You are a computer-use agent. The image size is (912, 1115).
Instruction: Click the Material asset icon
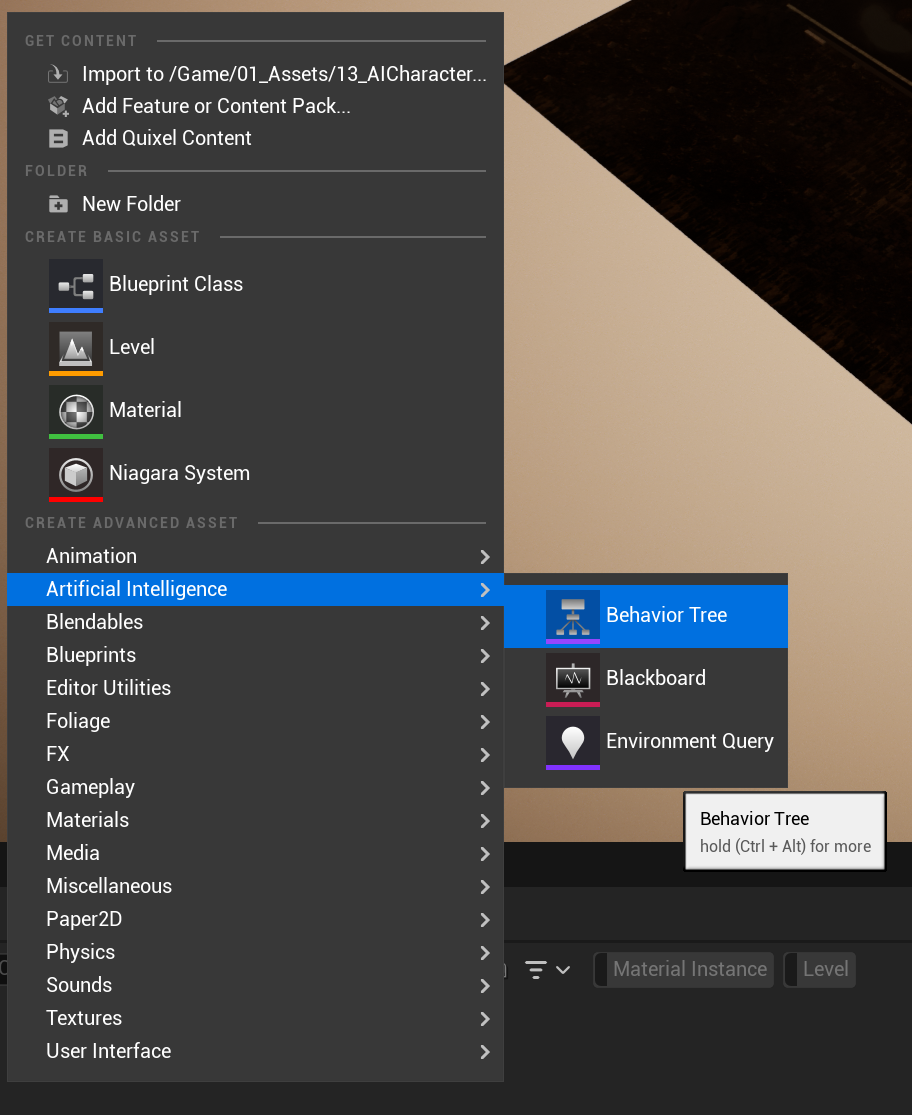(75, 412)
